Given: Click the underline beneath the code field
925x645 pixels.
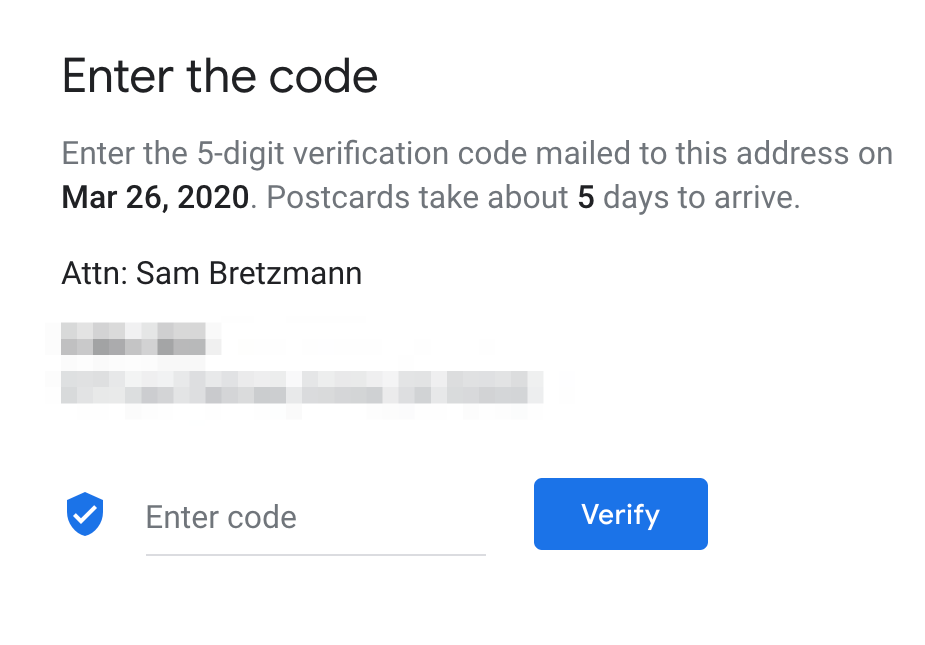Looking at the screenshot, I should (x=315, y=553).
